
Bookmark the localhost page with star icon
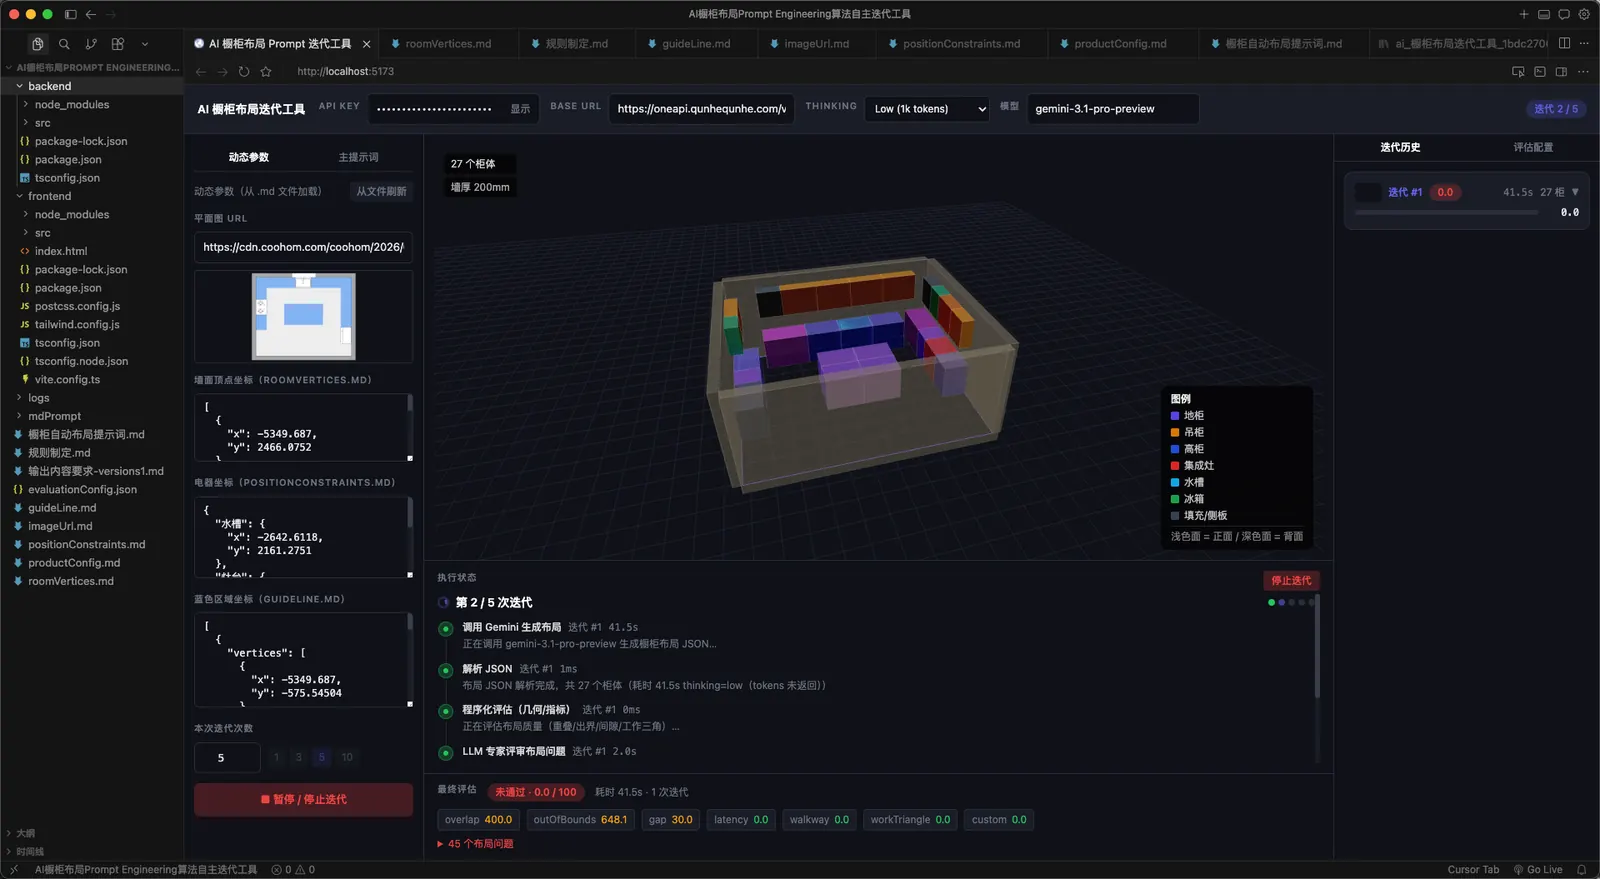266,72
